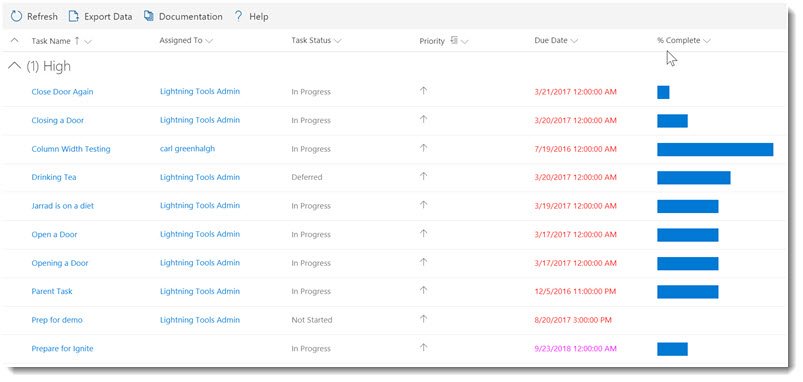Click the priority up-arrow for Drinking Tea
Viewport: 803px width, 382px height.
click(423, 177)
